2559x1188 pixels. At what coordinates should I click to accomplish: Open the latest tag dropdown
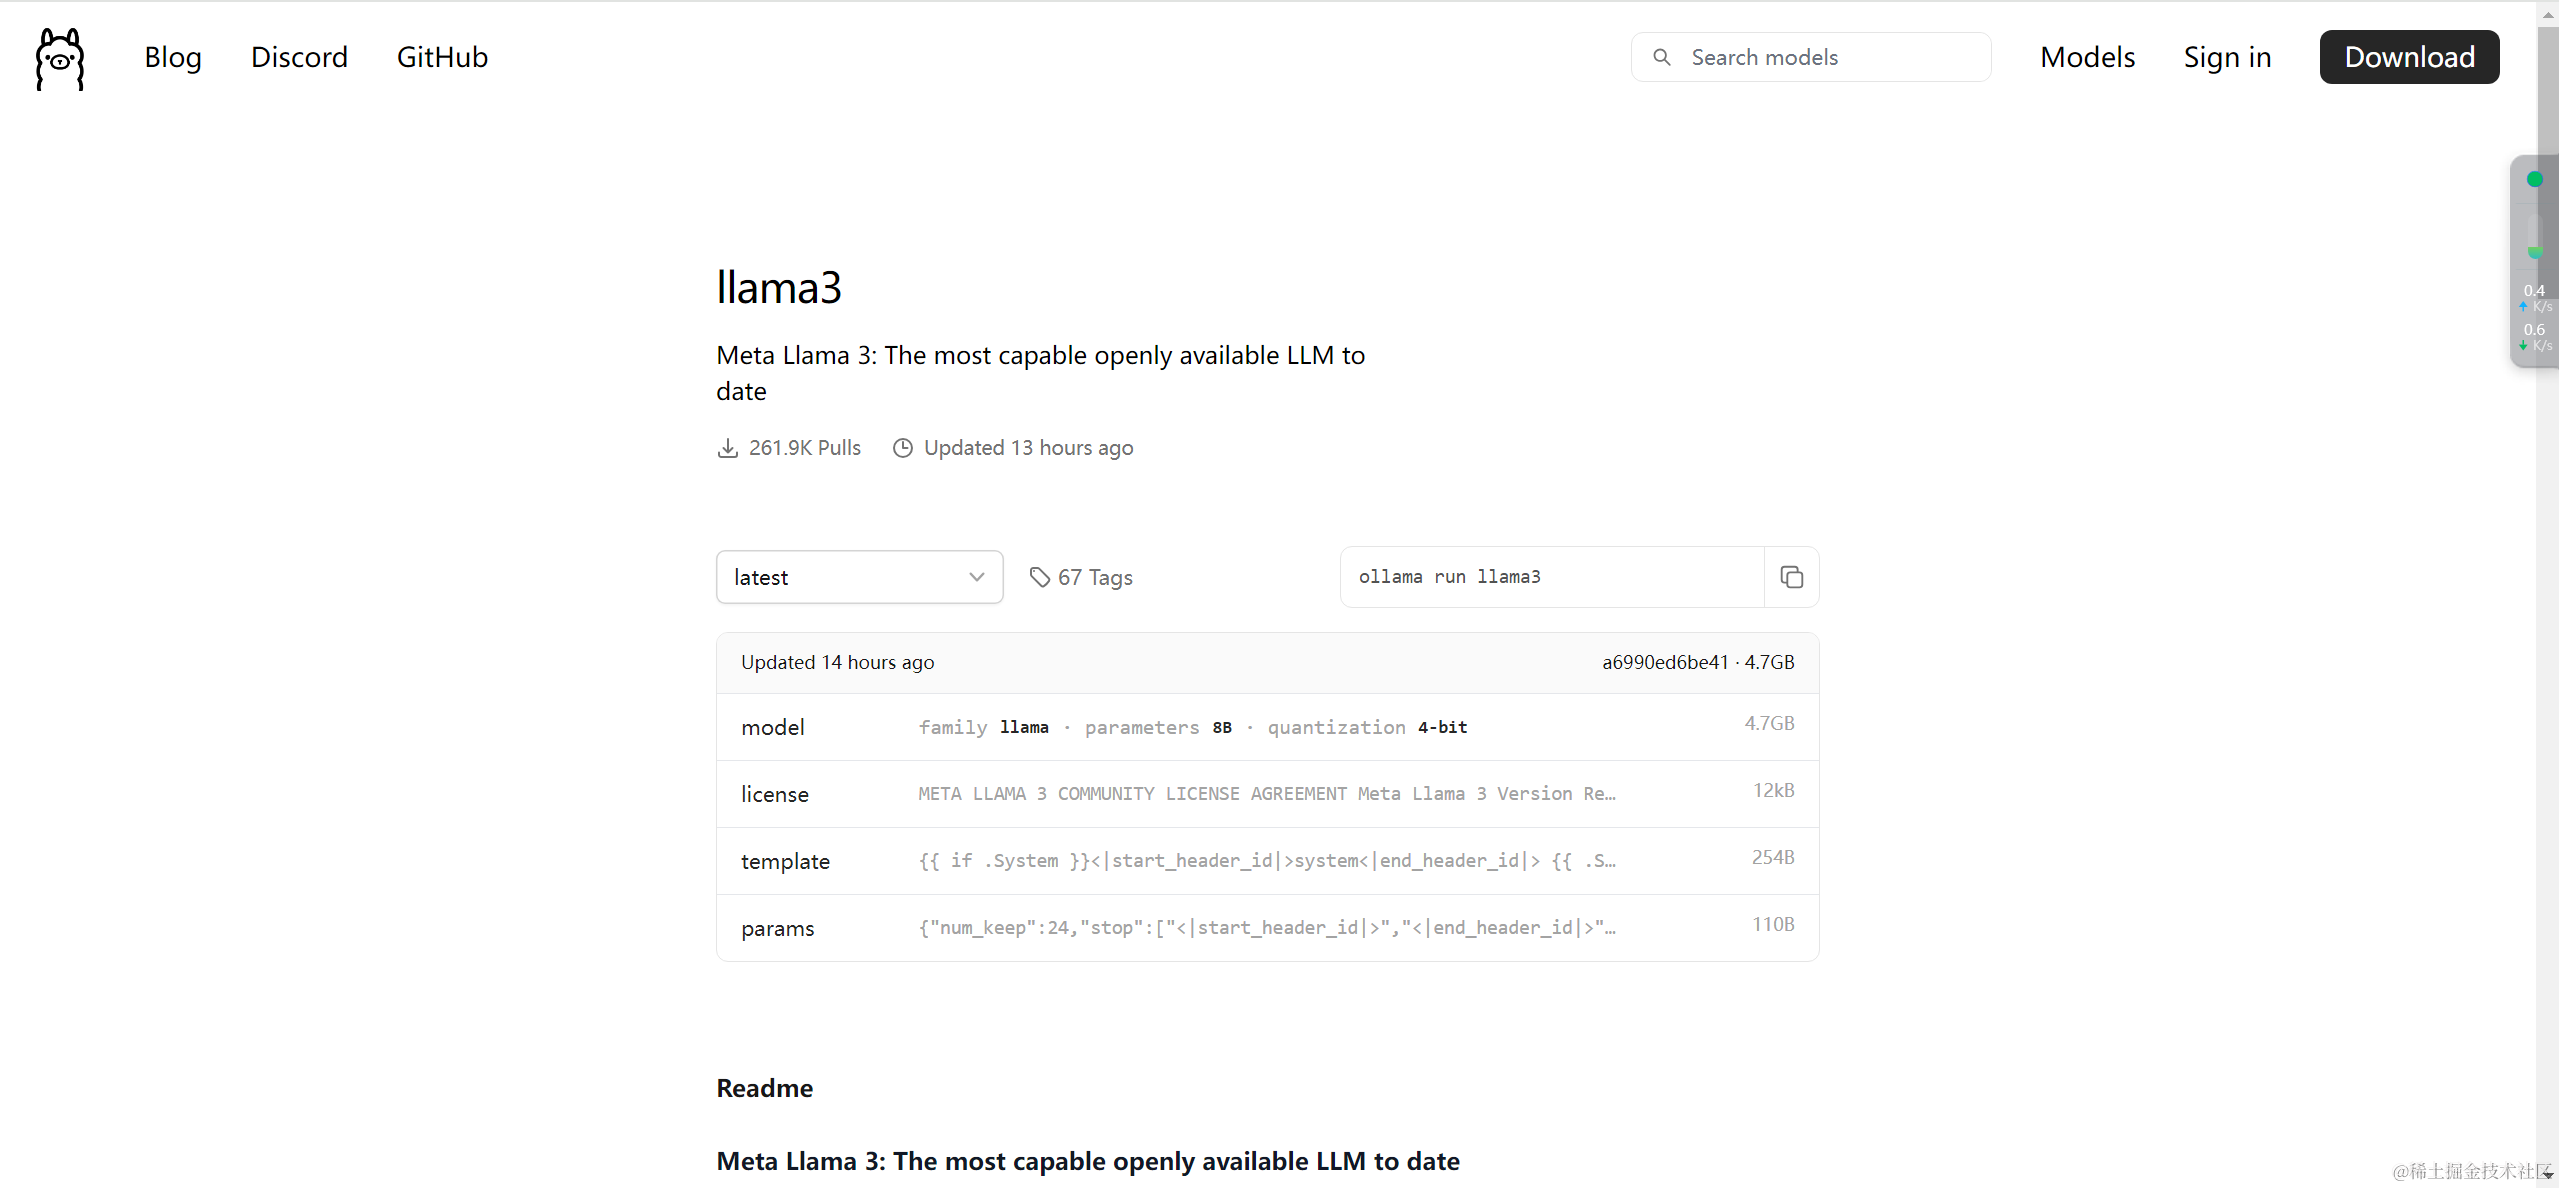point(858,577)
